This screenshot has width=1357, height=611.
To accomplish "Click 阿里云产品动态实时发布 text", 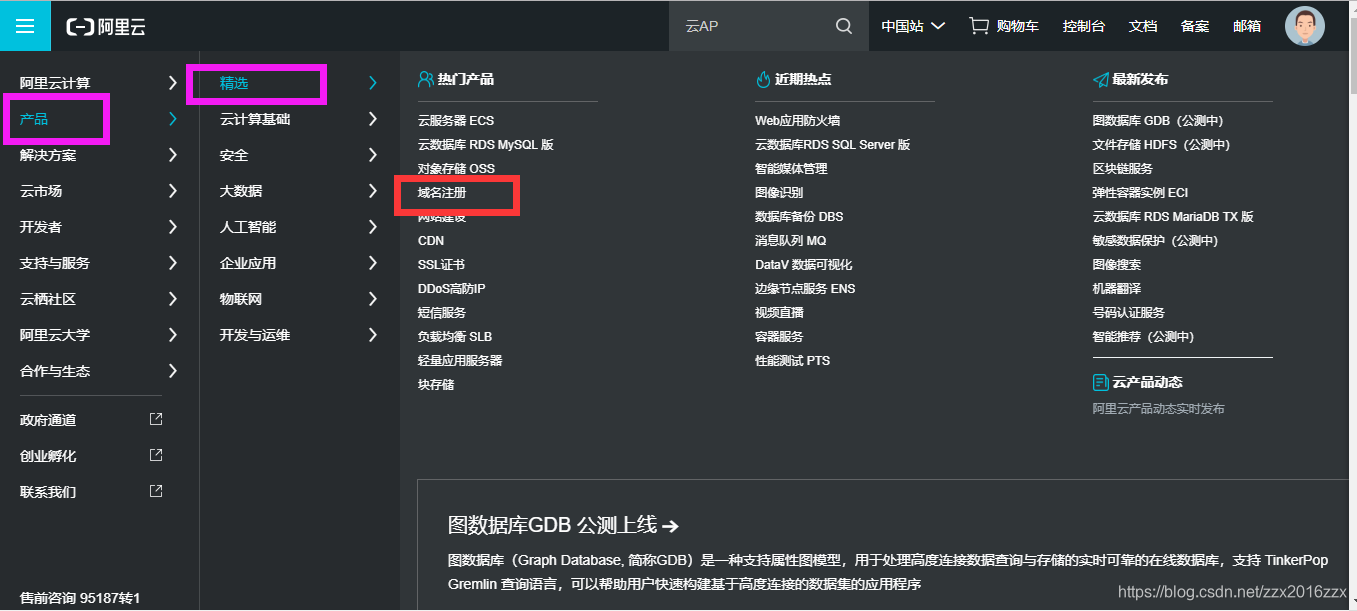I will pos(1158,409).
